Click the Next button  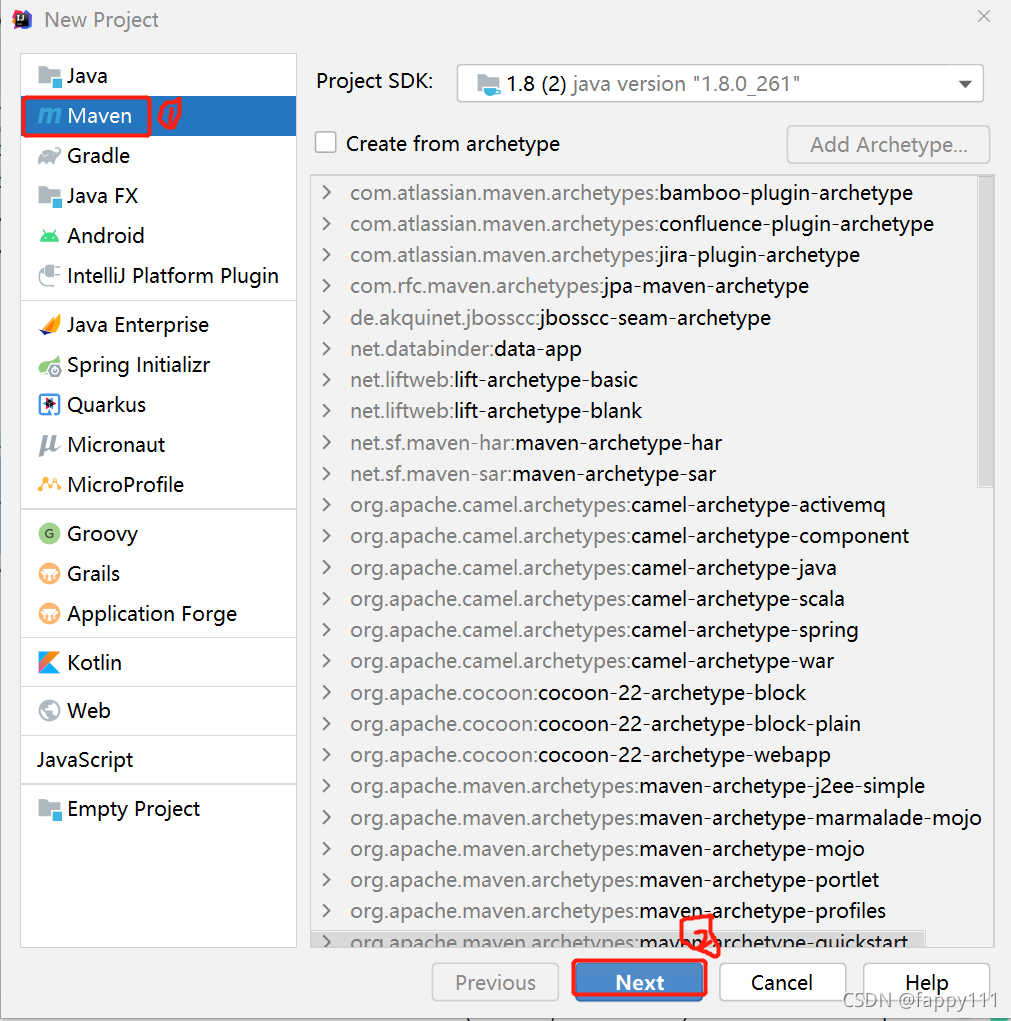pos(639,982)
